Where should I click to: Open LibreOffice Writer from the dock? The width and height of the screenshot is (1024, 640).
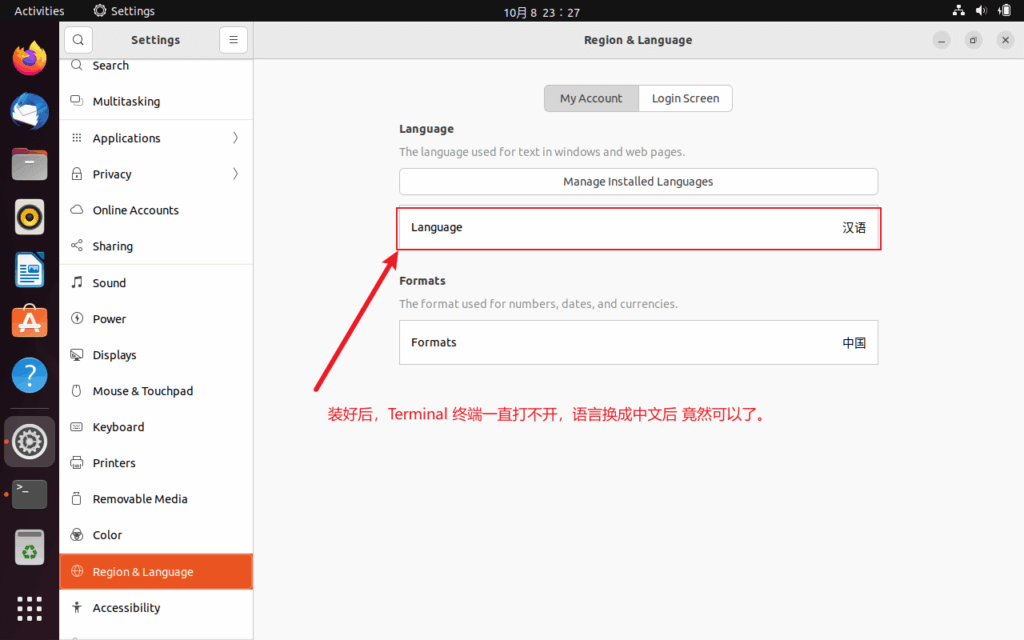30,269
